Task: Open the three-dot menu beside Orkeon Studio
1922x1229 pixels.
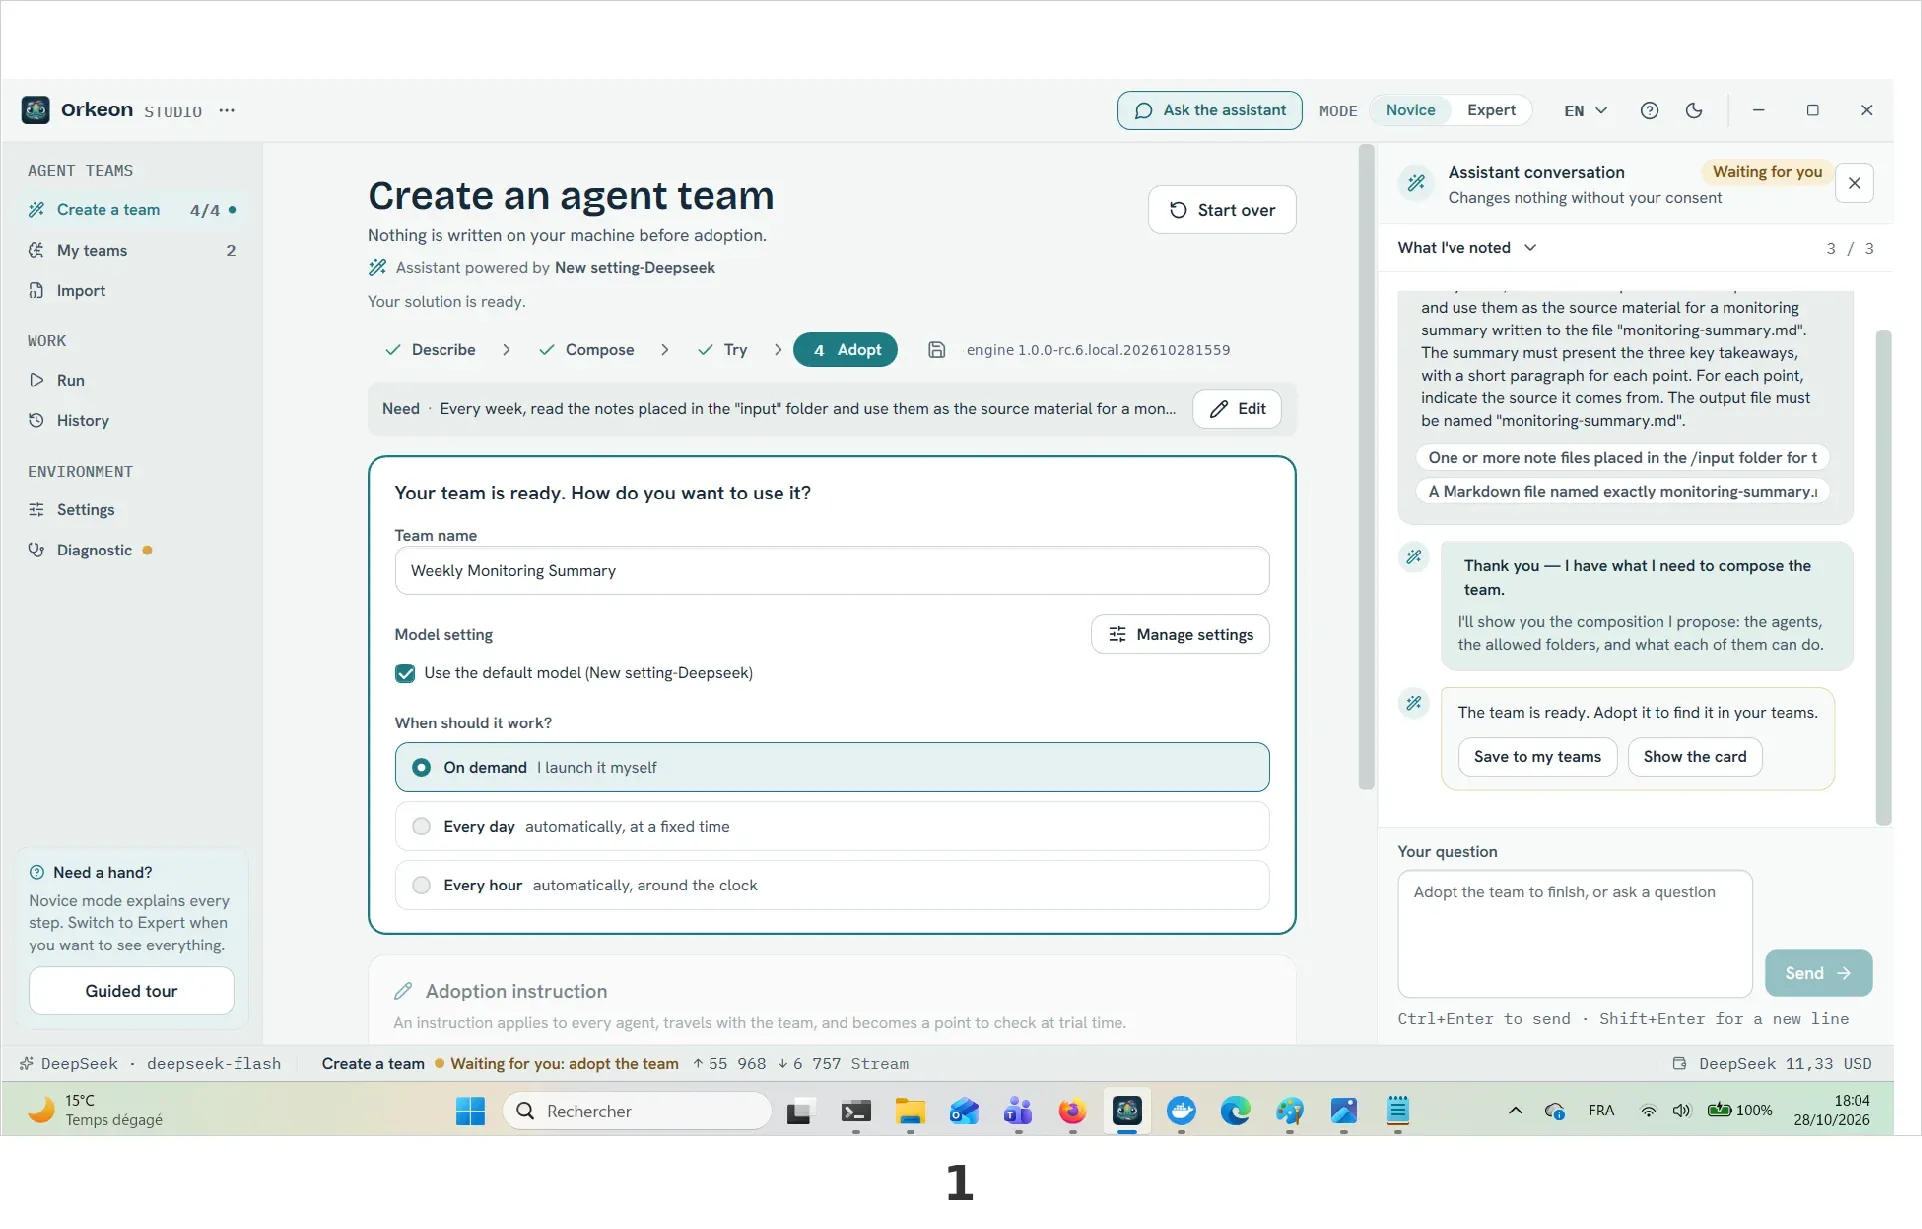Action: 227,110
